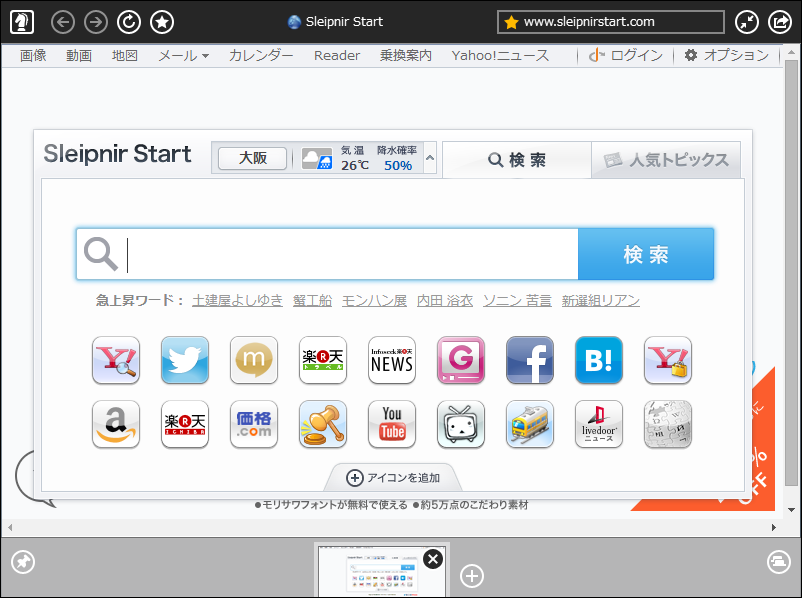
Task: Select the Sleipnir Start tab thumbnail
Action: [x=382, y=571]
